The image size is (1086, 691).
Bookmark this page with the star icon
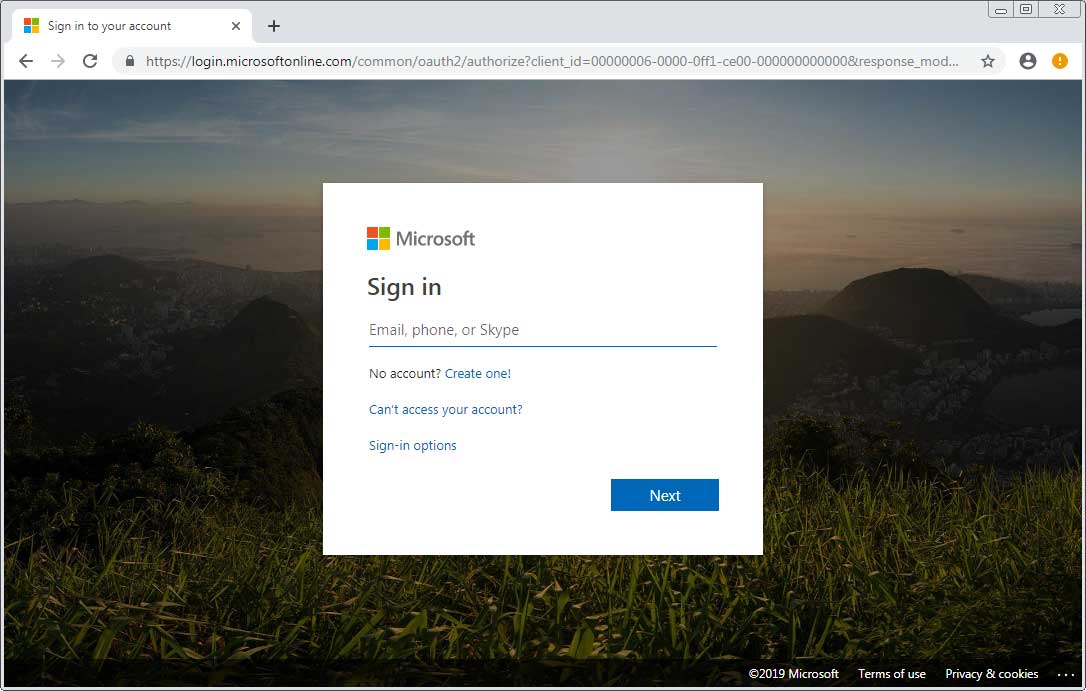988,61
